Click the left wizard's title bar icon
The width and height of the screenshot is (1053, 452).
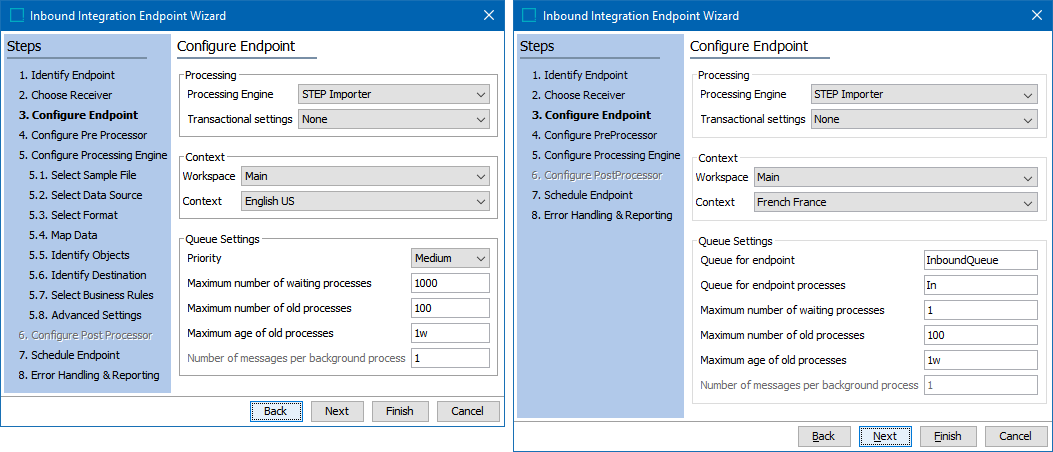18,15
